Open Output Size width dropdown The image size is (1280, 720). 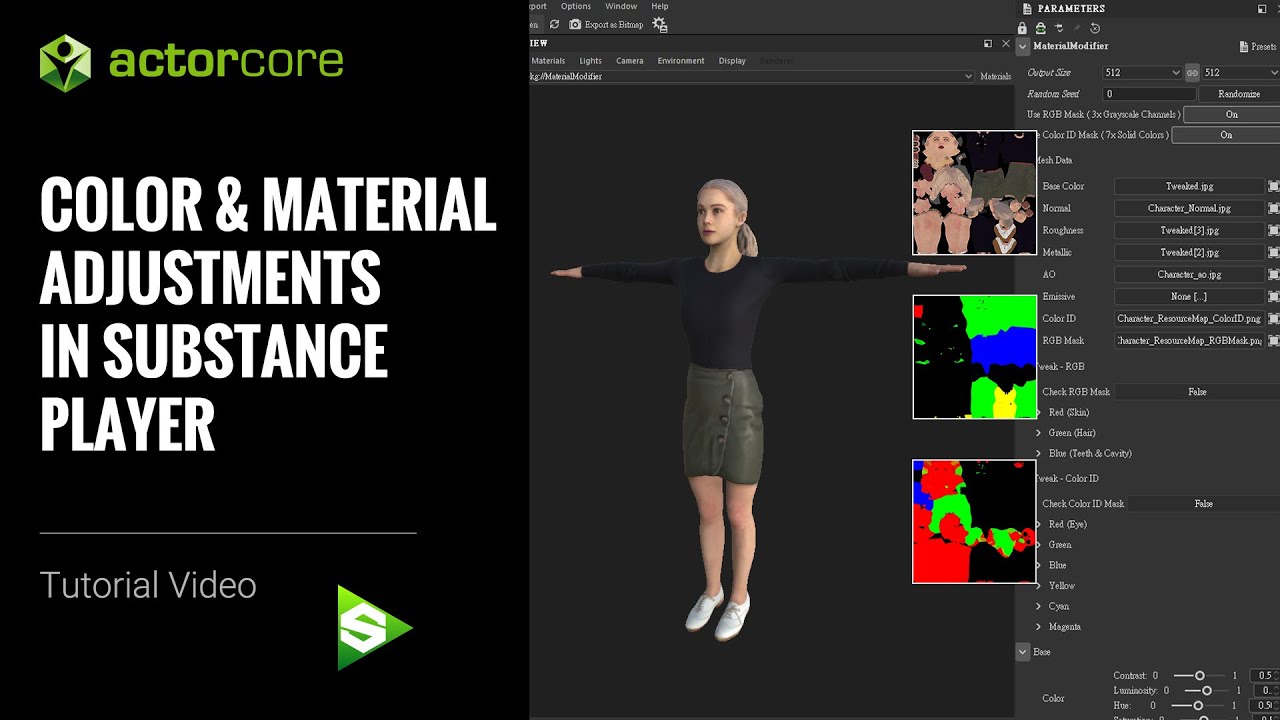tap(1142, 73)
